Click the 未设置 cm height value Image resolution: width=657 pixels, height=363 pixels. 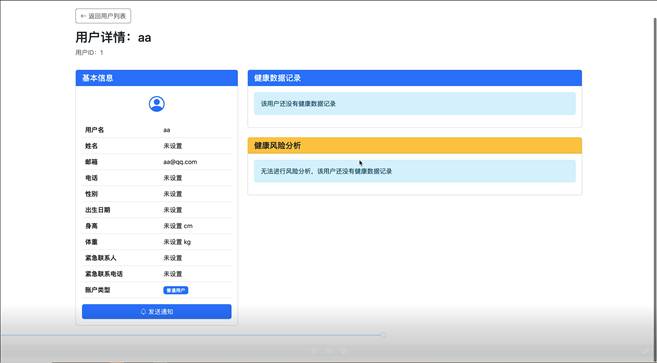tap(178, 226)
